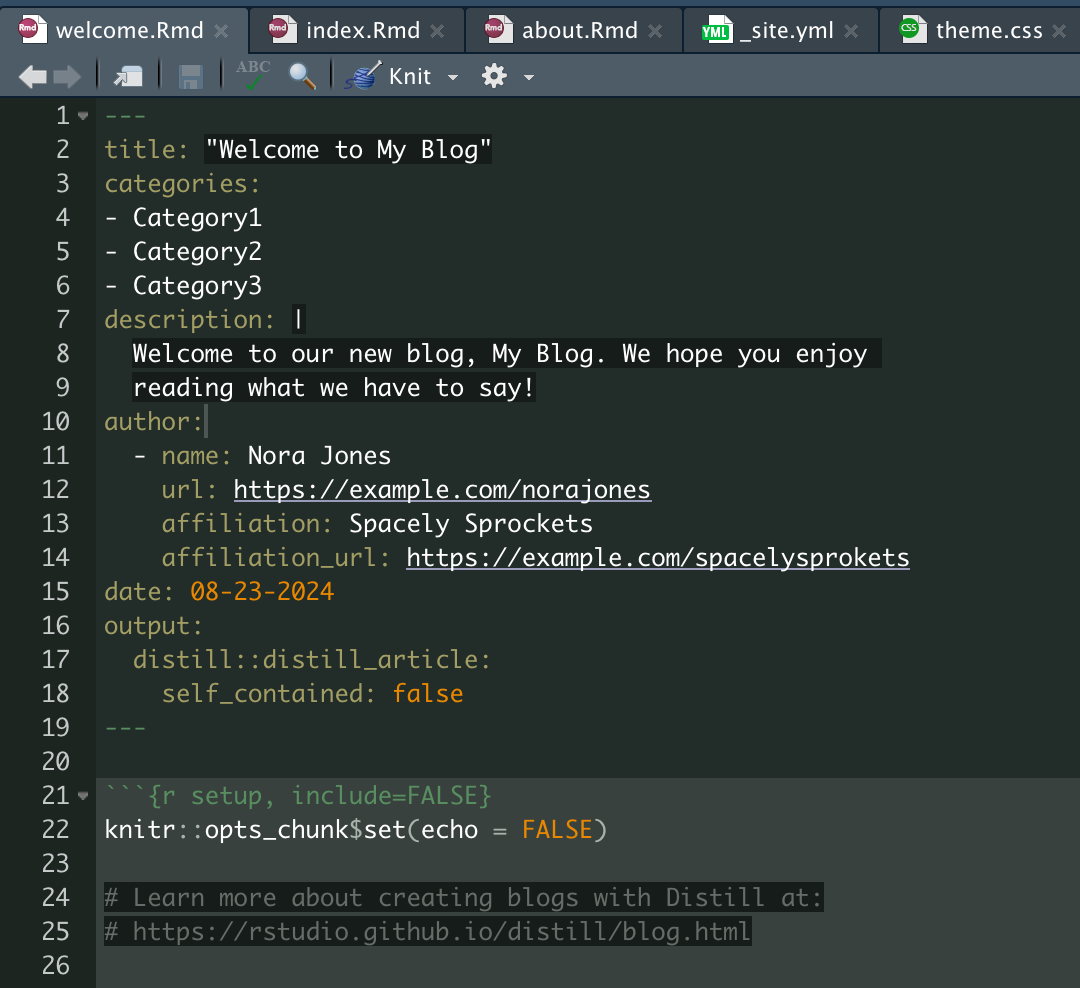Go back to previous source location arrow
This screenshot has height=988, width=1080.
point(32,76)
